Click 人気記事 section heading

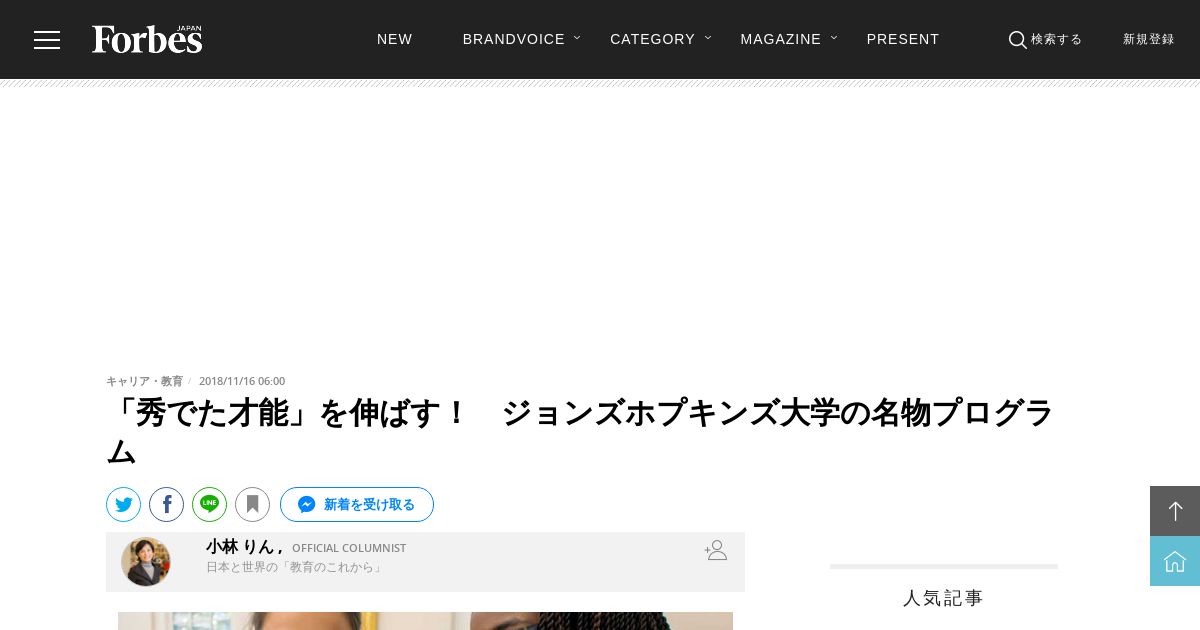[x=943, y=598]
